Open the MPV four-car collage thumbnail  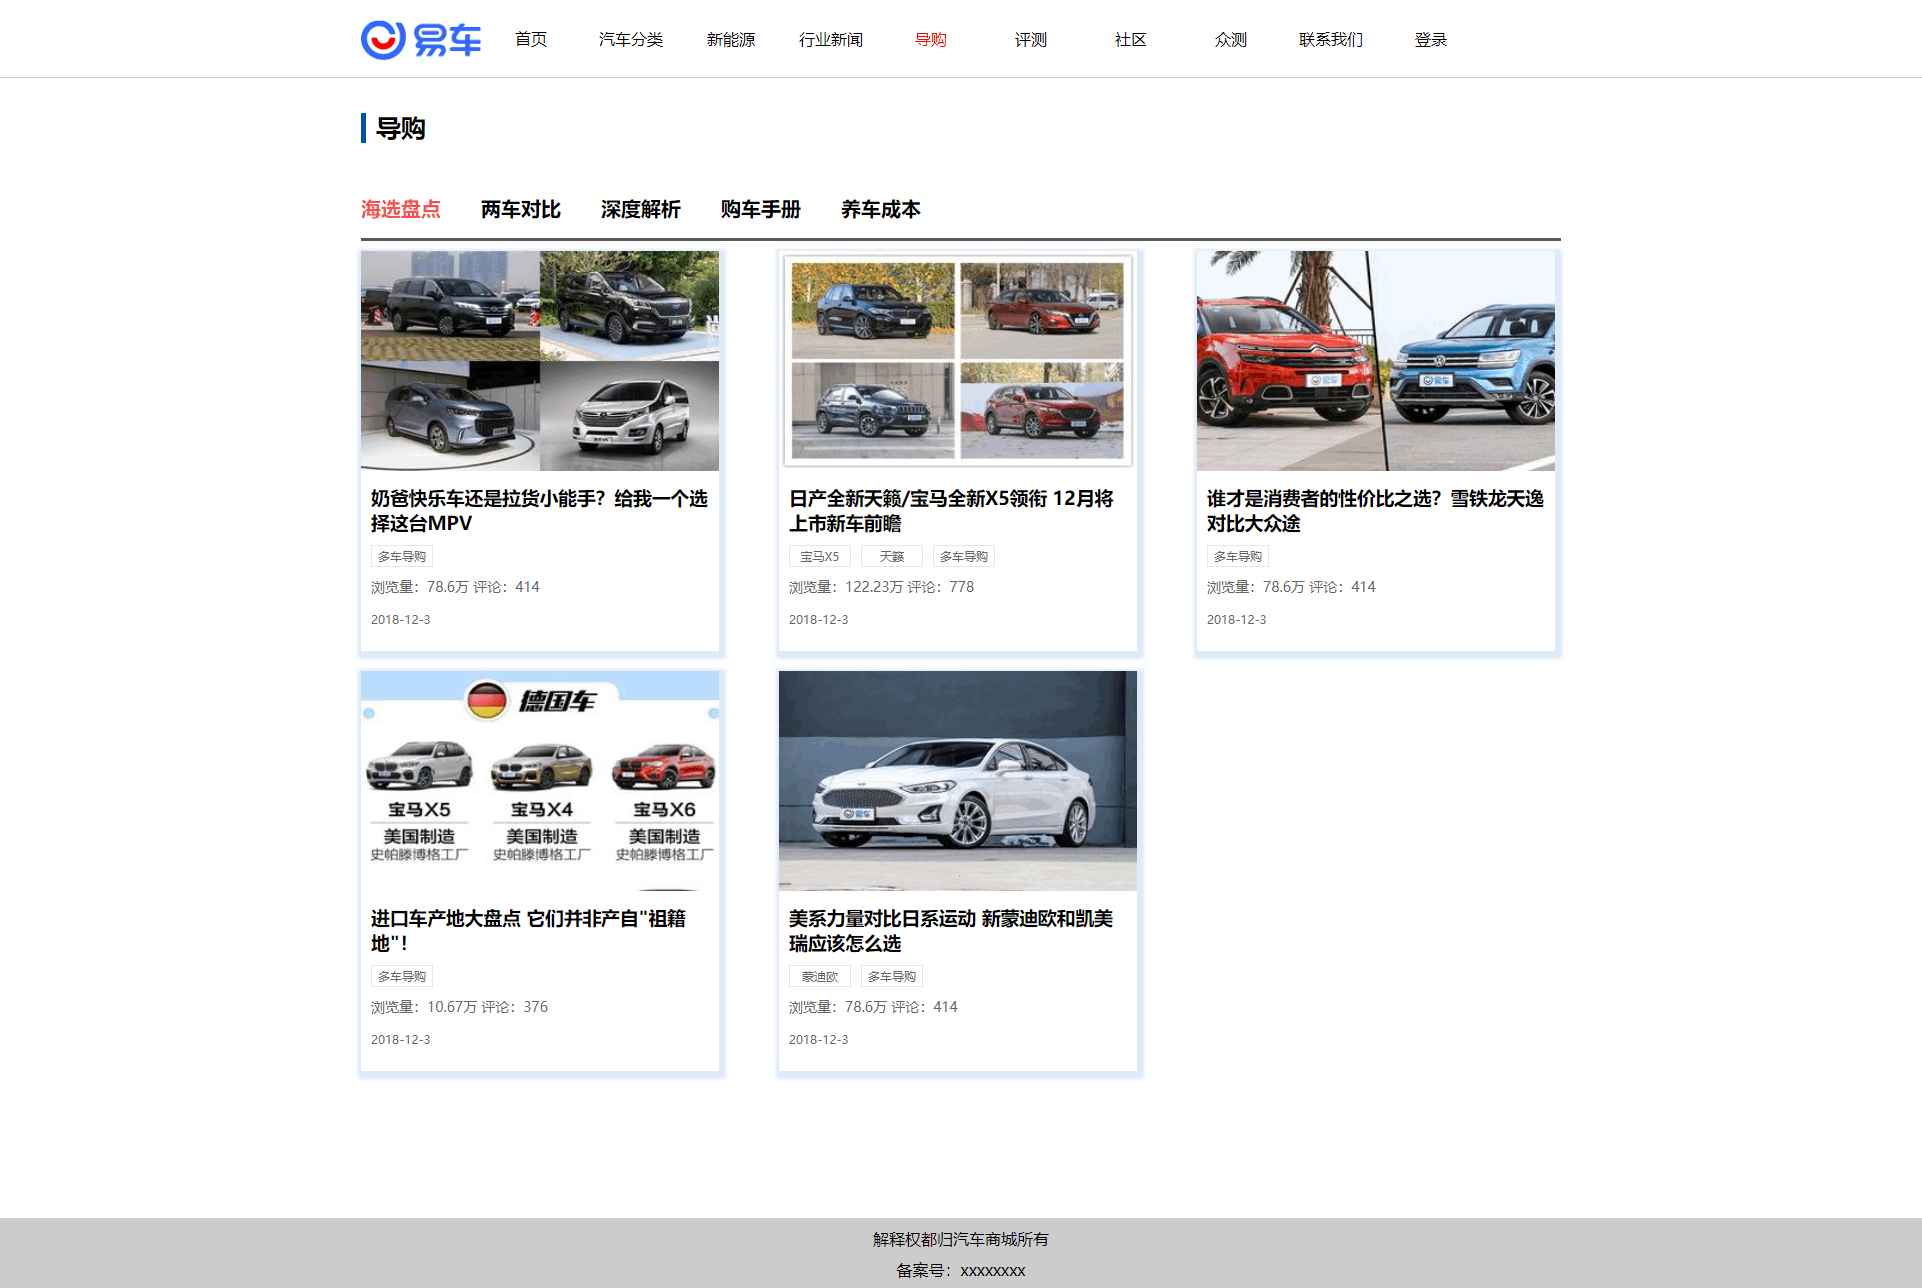pyautogui.click(x=540, y=361)
